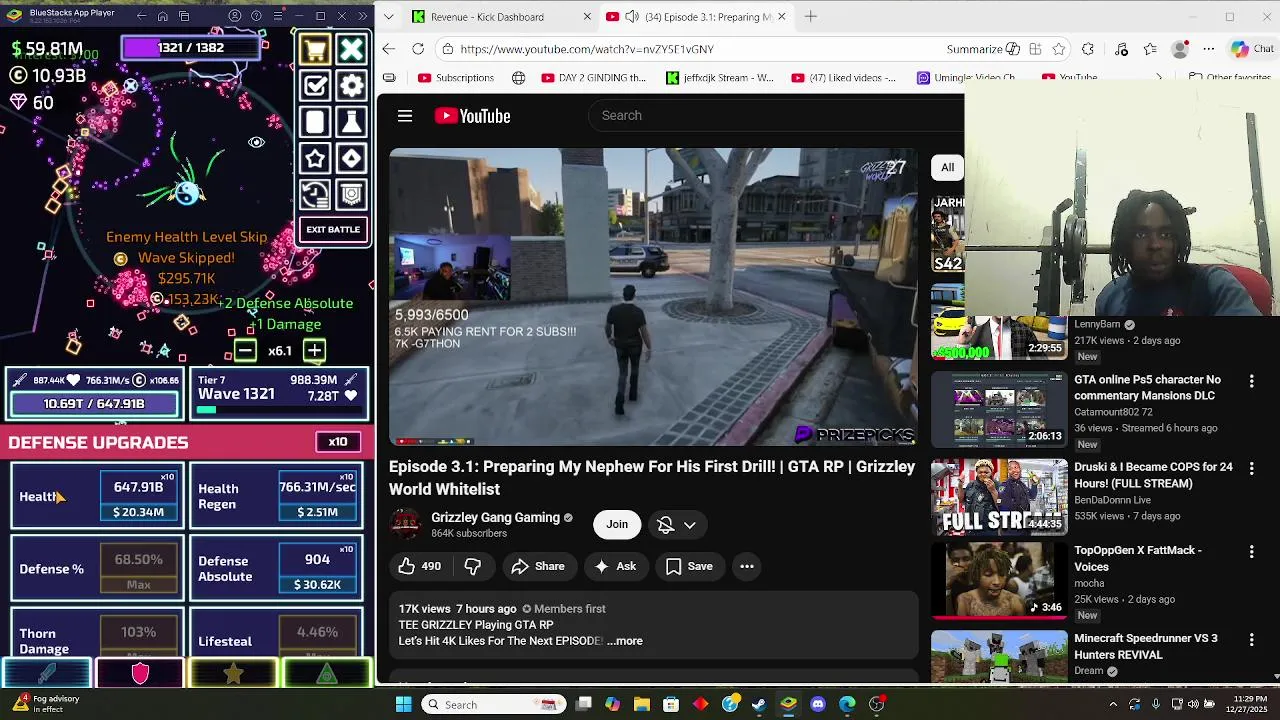The width and height of the screenshot is (1280, 720).
Task: Open YouTube guide hamburger menu
Action: click(405, 116)
